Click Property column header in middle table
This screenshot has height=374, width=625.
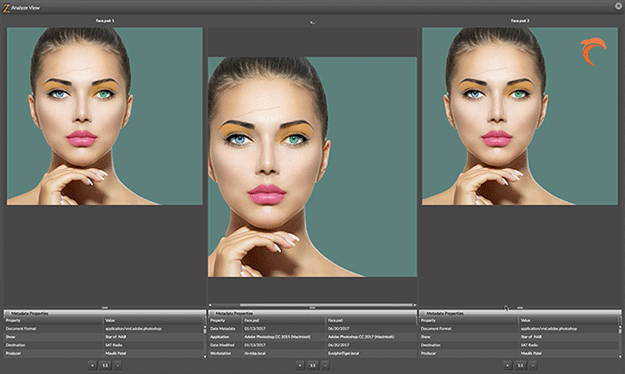226,320
